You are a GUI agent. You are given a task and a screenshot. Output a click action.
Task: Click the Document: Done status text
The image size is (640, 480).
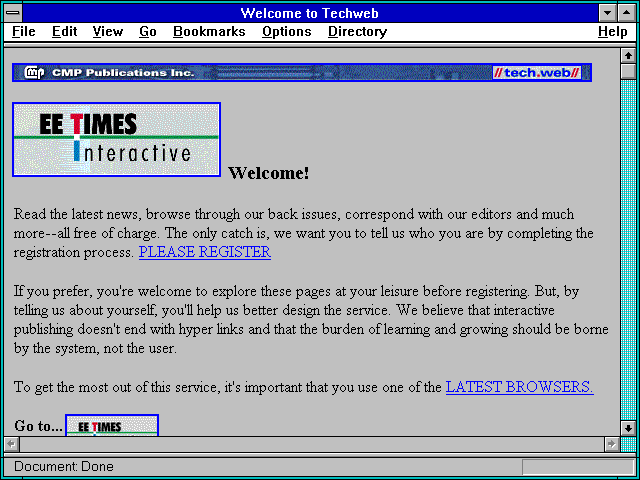[x=64, y=466]
